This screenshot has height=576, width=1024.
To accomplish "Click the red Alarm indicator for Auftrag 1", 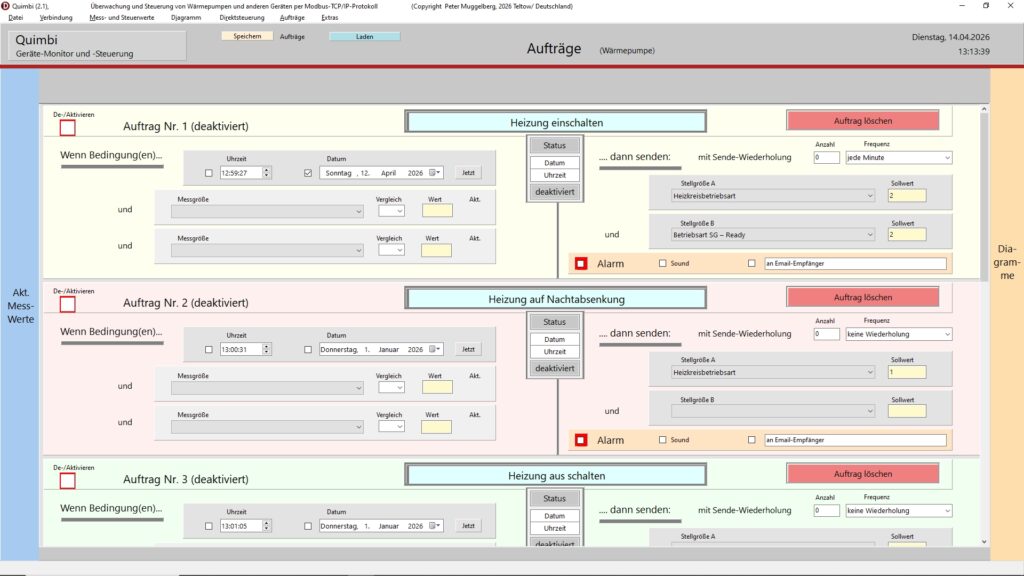I will click(581, 264).
